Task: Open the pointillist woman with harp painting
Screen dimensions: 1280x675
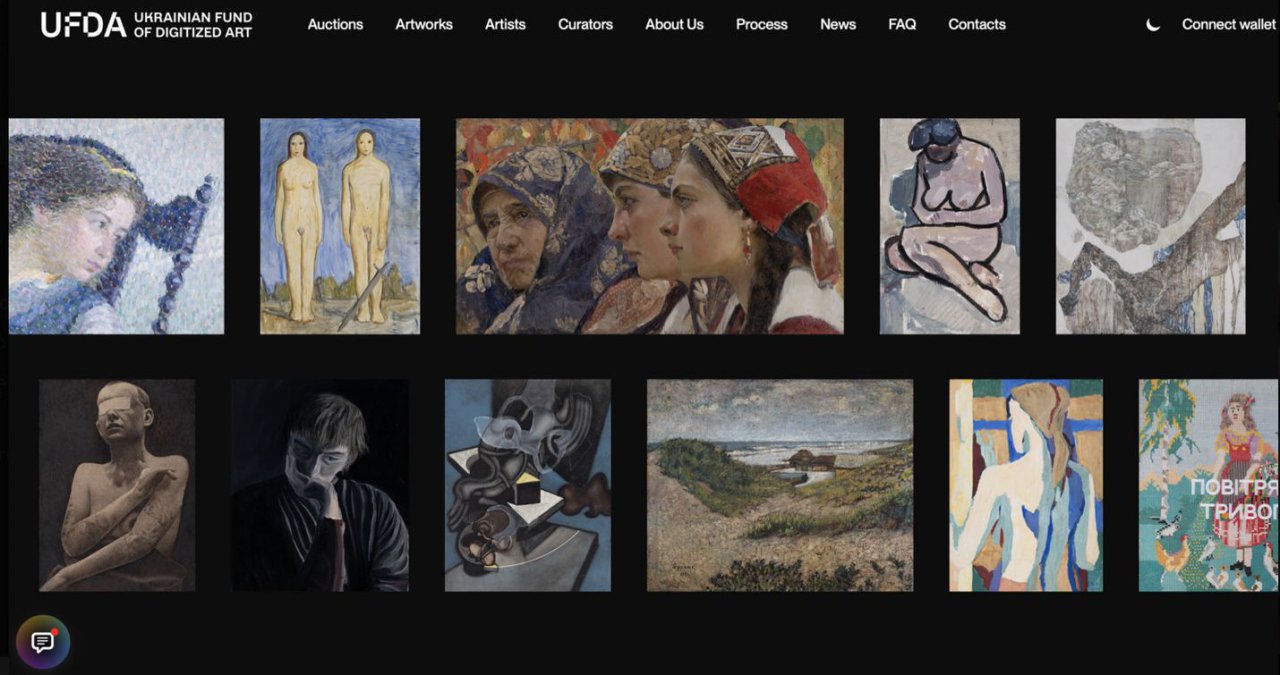Action: (116, 226)
